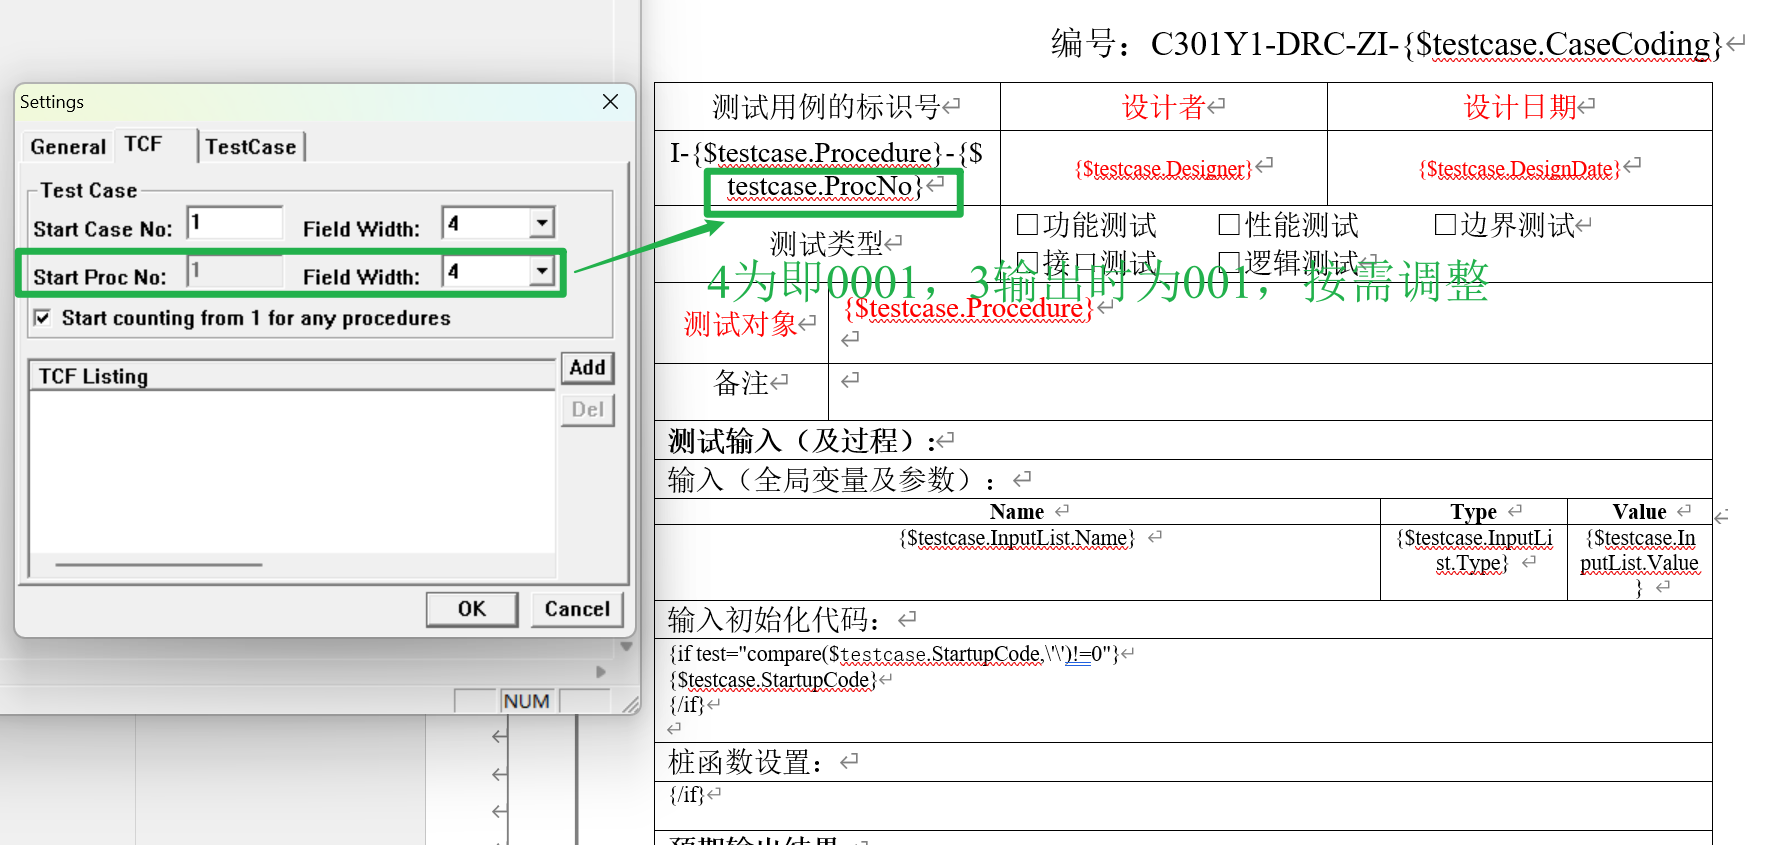1765x845 pixels.
Task: Check the 边界测试 checkbox in document
Action: click(x=1444, y=224)
